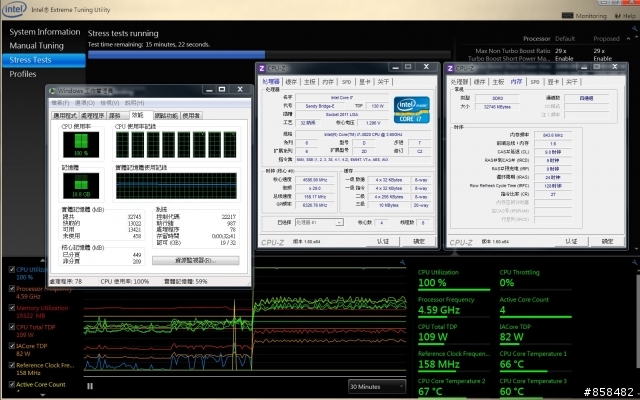Click the CPU Core Temperature 1 66 °C tile

click(x=536, y=361)
